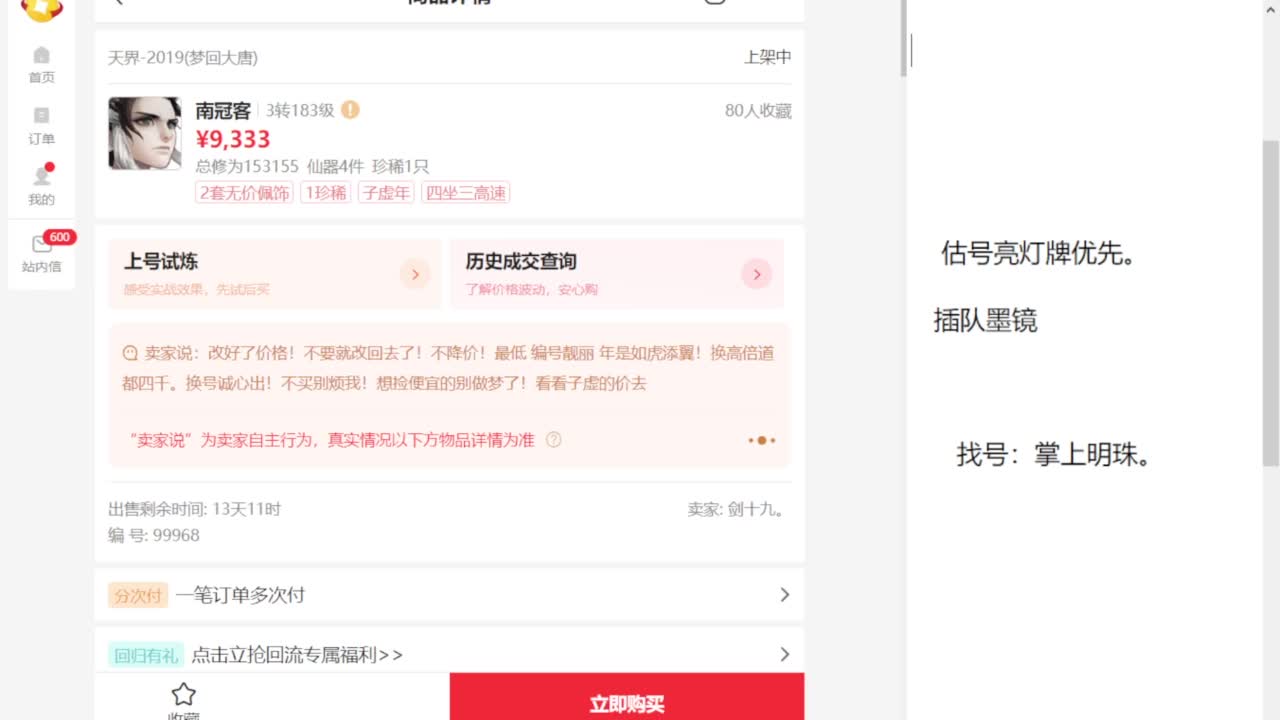
Task: Click the icon at header's right side
Action: pos(715,2)
